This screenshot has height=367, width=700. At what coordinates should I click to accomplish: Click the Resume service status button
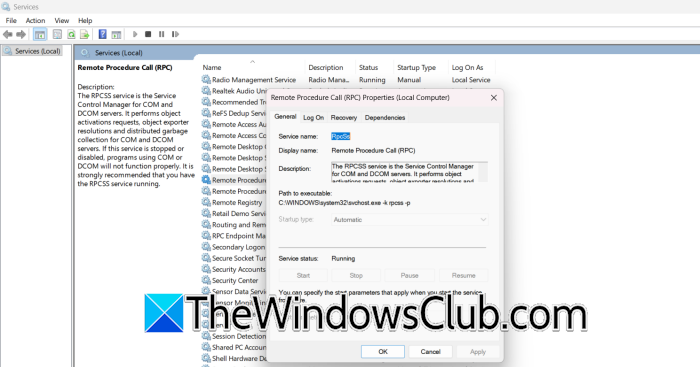[x=463, y=275]
